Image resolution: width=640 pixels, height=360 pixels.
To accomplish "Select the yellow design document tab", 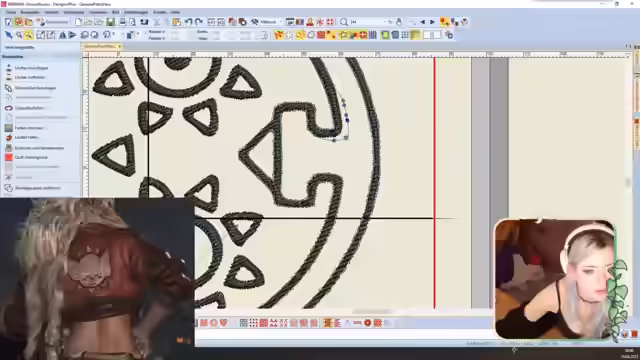I will click(100, 47).
